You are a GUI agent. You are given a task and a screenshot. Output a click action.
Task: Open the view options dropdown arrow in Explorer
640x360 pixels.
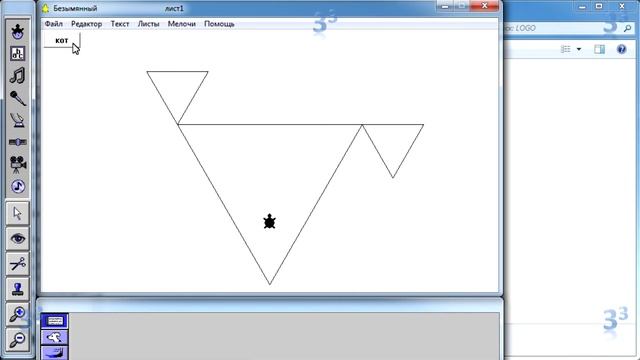(579, 49)
